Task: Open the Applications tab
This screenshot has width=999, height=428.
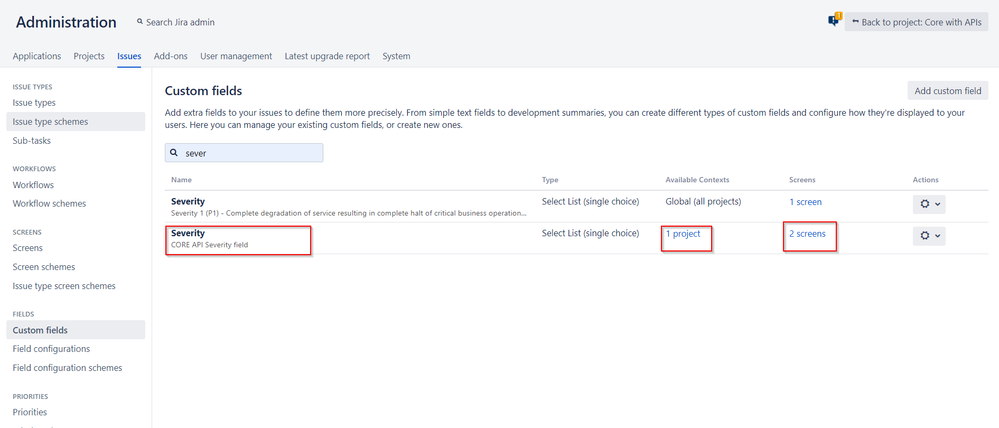Action: 37,56
